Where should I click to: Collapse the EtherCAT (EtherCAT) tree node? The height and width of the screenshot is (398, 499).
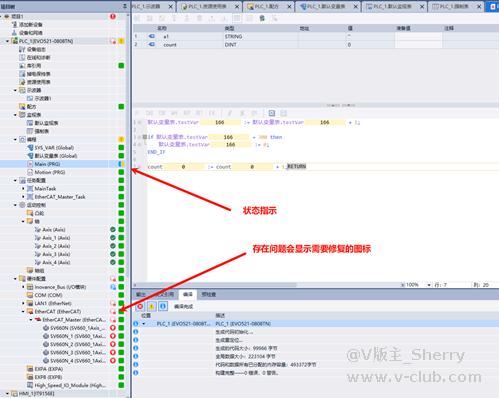point(23,312)
